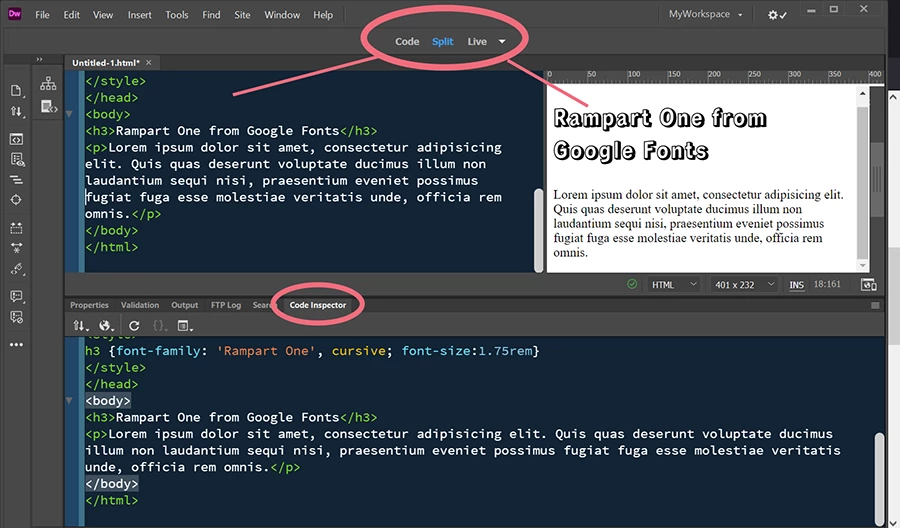Viewport: 900px width, 528px height.
Task: Click the Select Parent Tag icon
Action: coord(17,269)
